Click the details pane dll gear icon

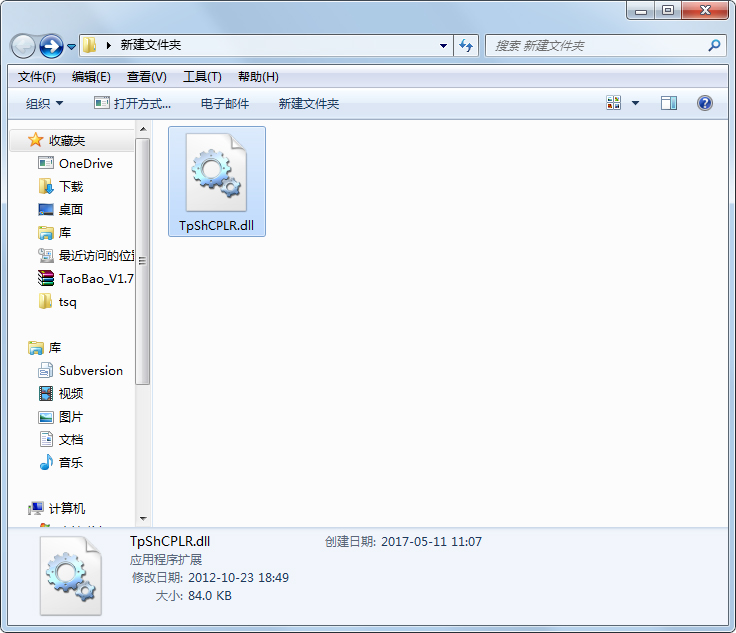[71, 576]
